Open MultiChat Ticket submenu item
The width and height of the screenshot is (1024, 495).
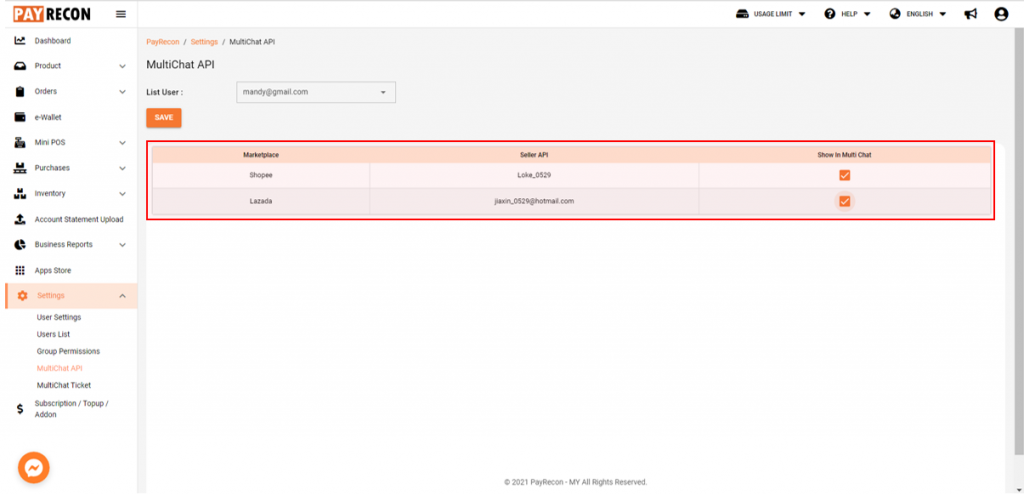(64, 385)
